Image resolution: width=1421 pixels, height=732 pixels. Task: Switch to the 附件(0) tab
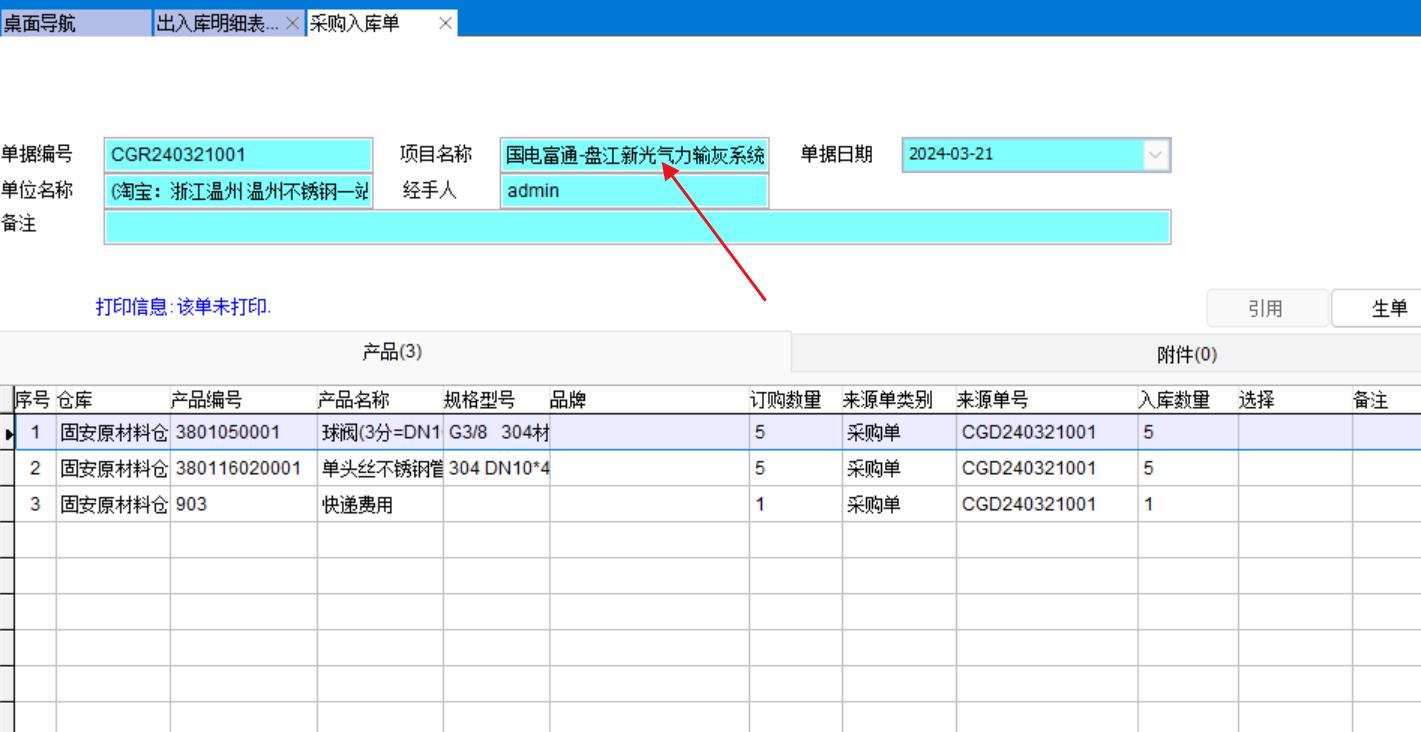pyautogui.click(x=1186, y=354)
